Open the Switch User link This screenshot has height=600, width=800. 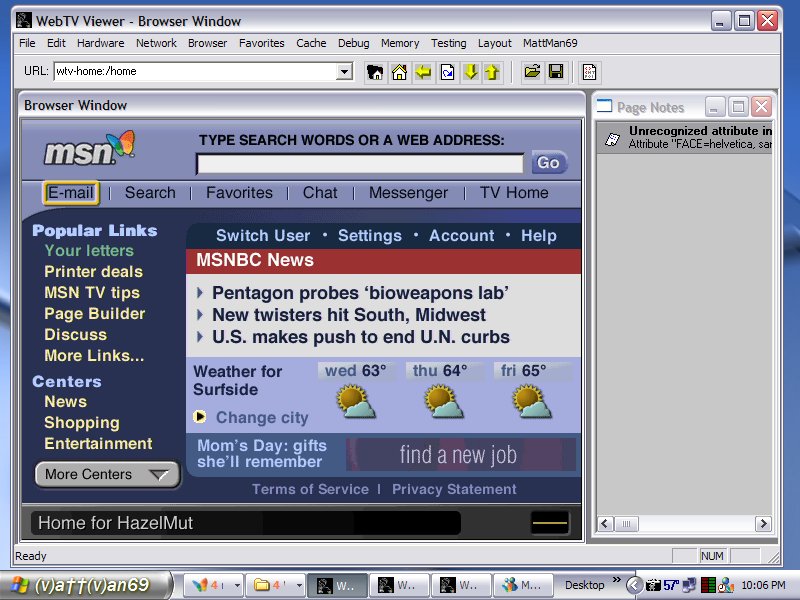coord(263,236)
